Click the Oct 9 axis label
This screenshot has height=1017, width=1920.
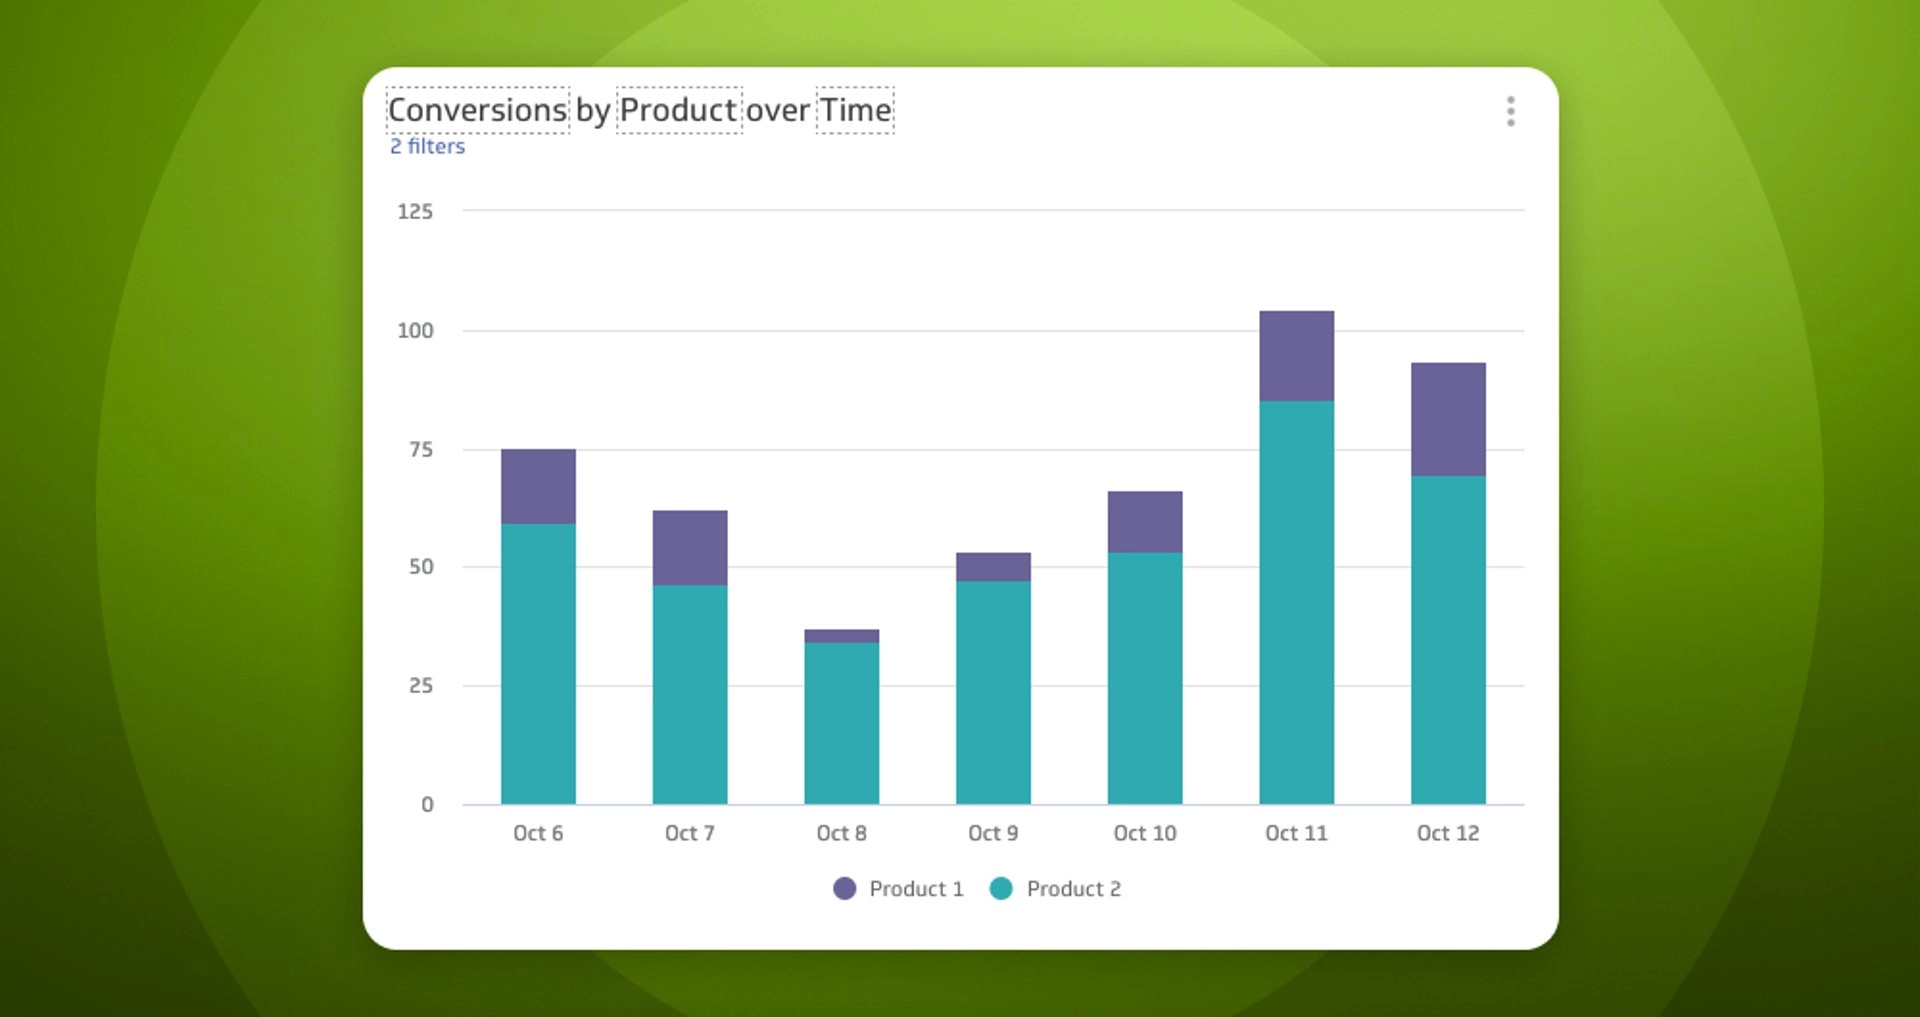click(x=993, y=833)
